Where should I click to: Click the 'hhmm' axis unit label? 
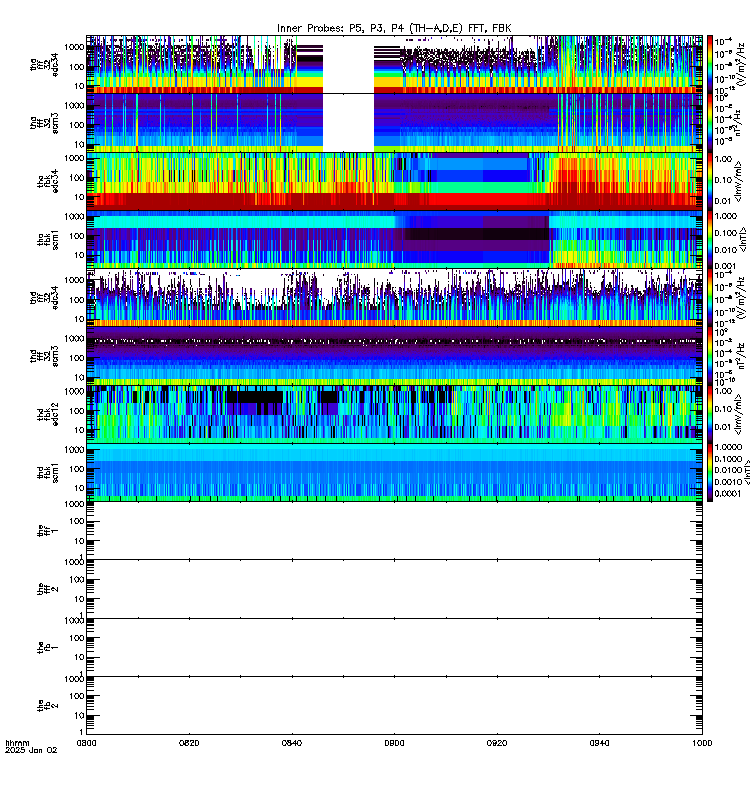pyautogui.click(x=17, y=743)
